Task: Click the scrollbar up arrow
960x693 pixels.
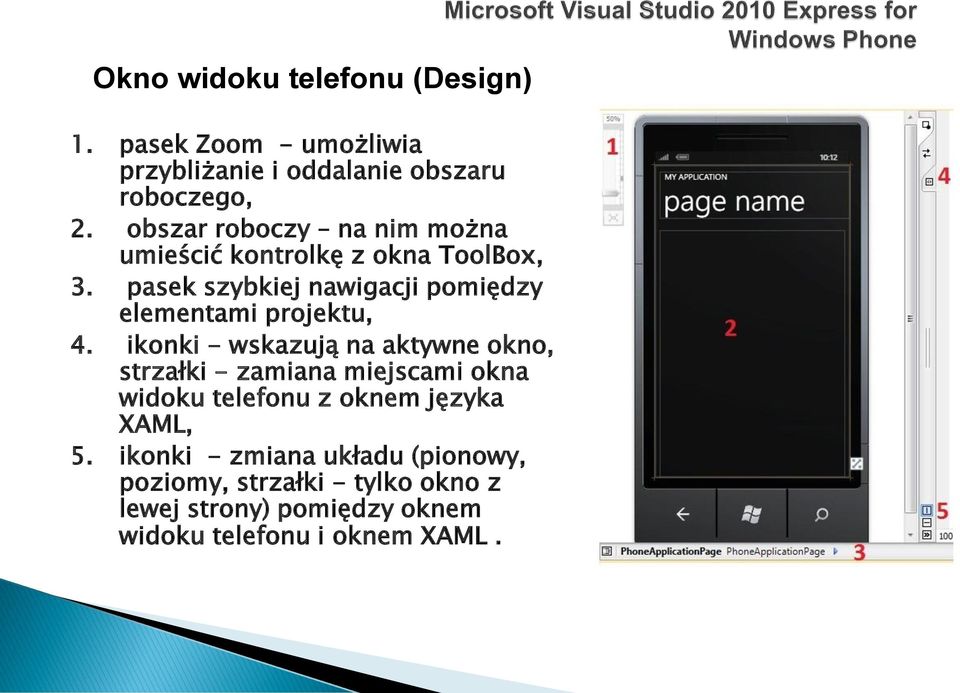Action: (x=910, y=116)
